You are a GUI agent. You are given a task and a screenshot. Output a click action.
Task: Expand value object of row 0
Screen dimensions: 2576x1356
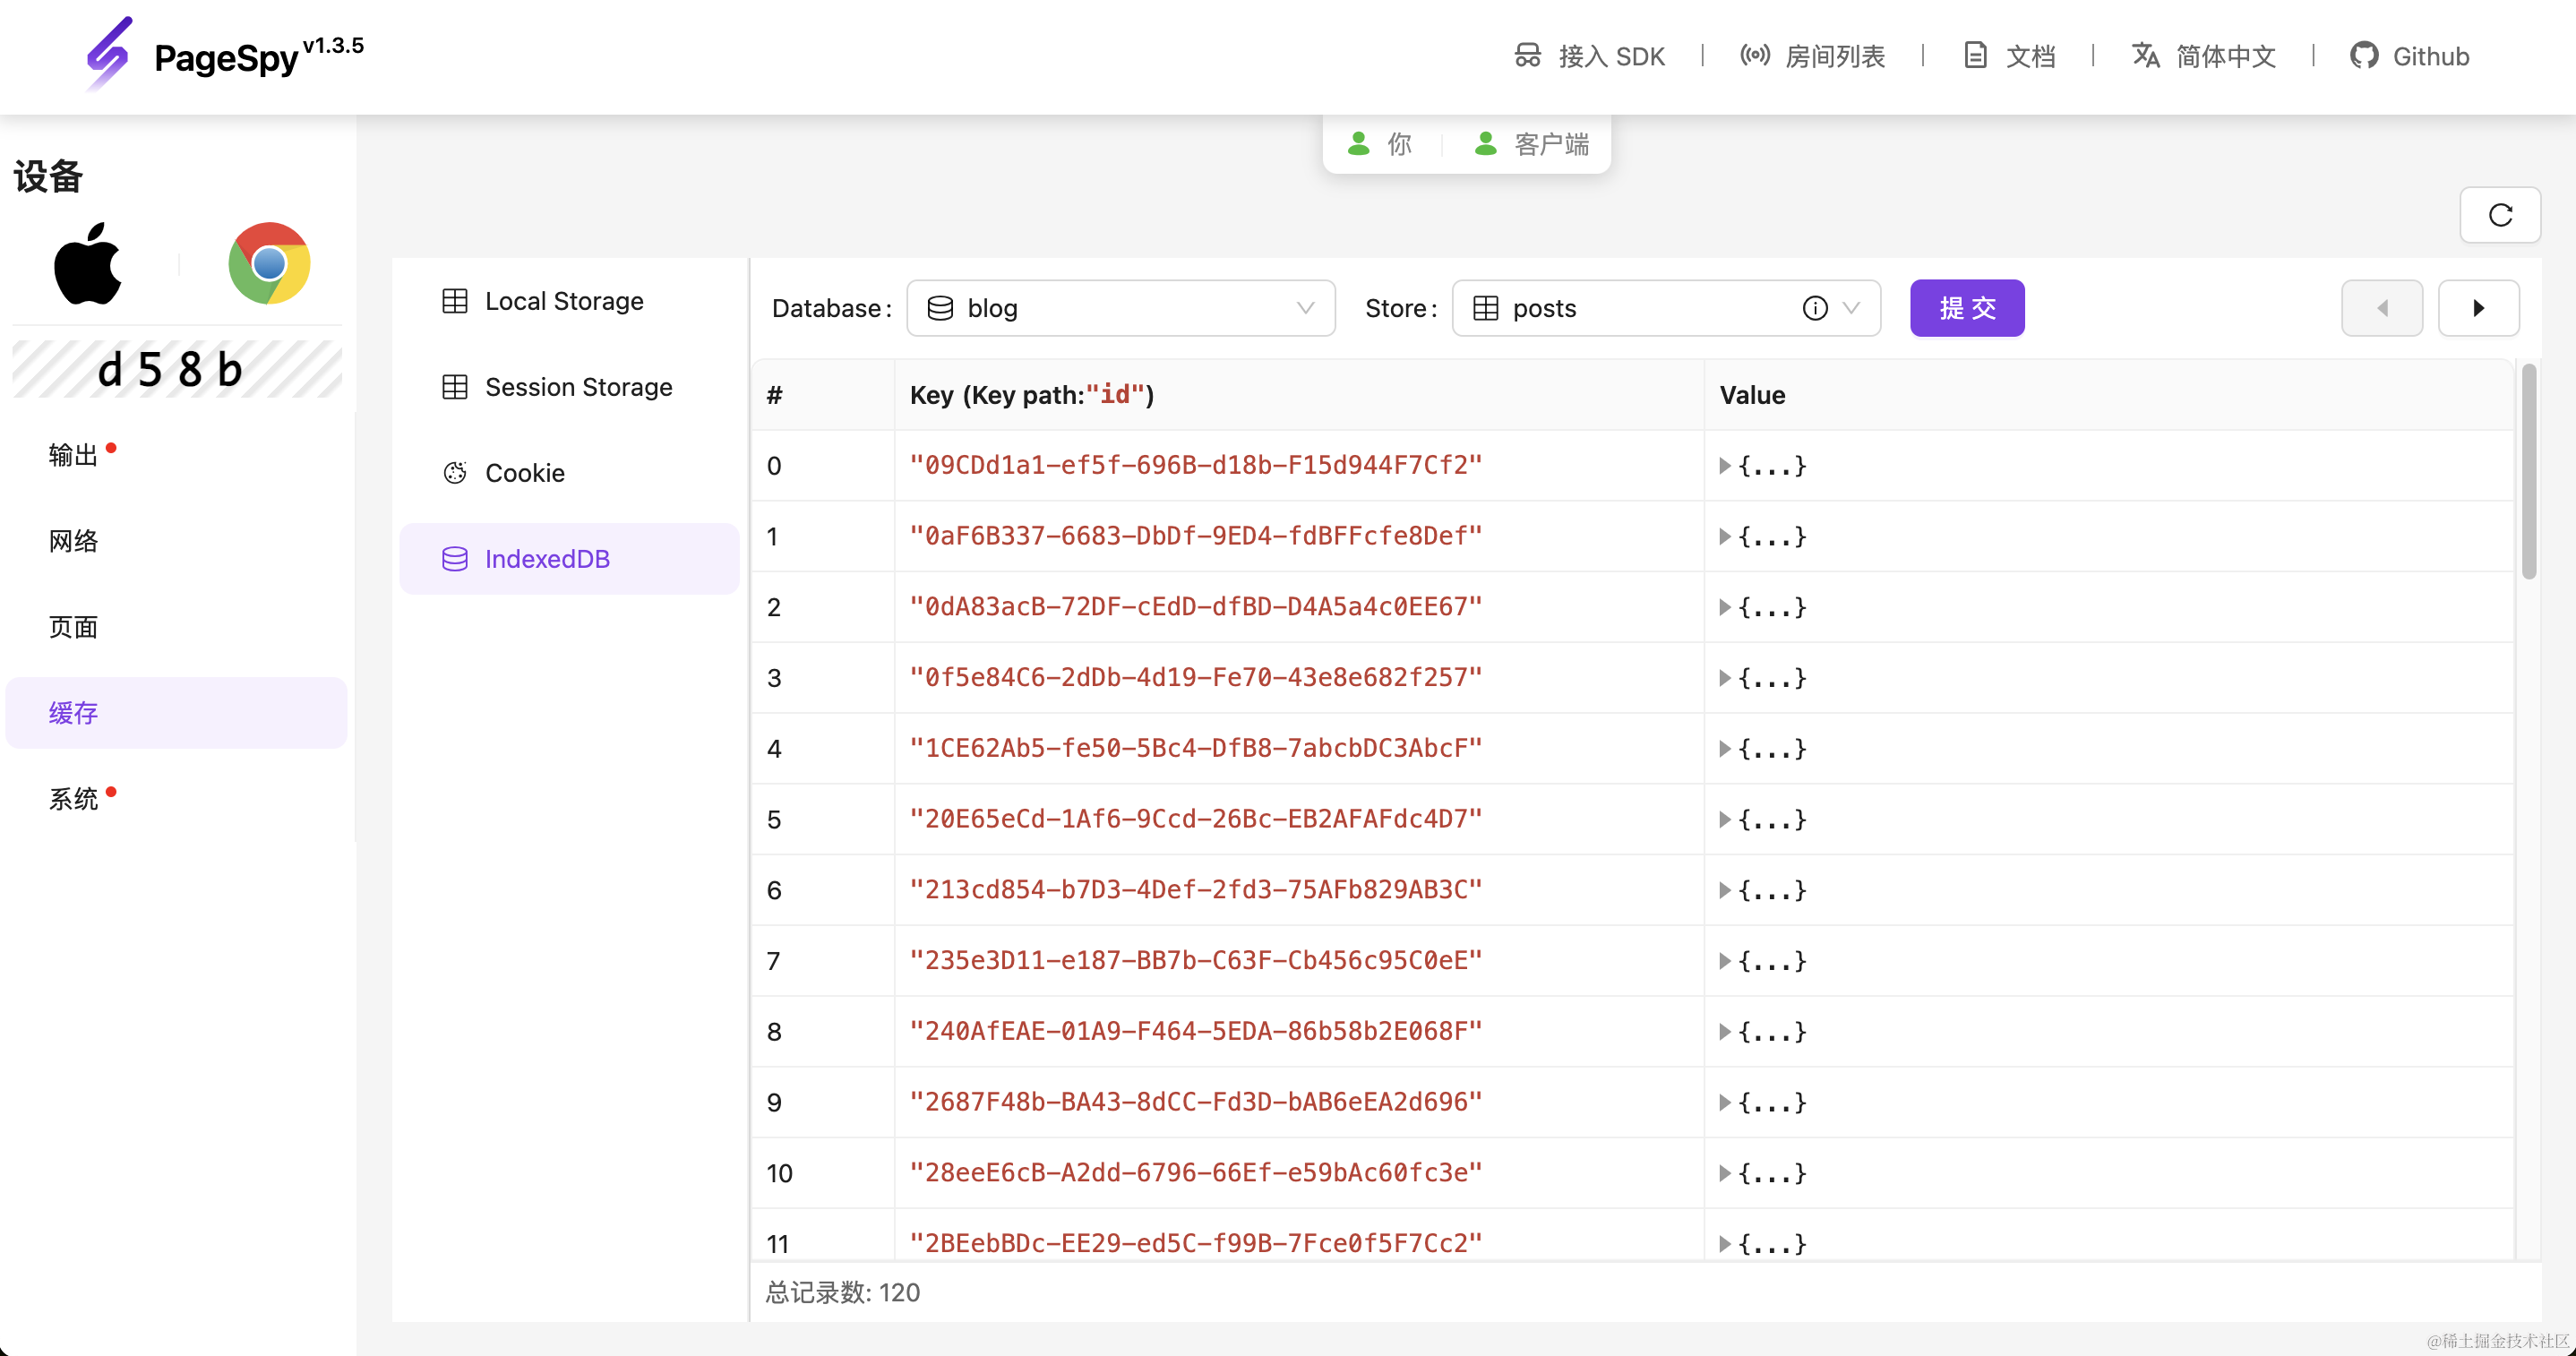click(1725, 466)
